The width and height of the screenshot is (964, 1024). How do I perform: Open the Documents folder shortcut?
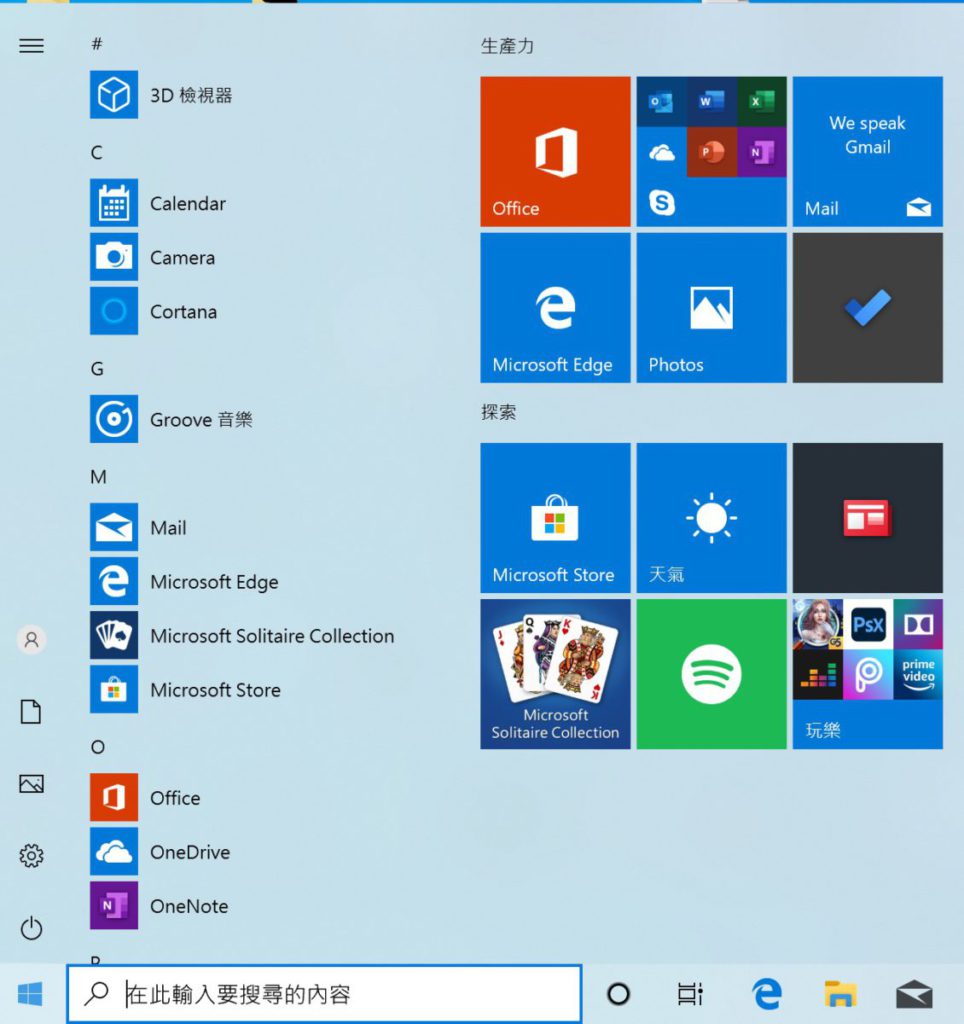click(x=31, y=712)
